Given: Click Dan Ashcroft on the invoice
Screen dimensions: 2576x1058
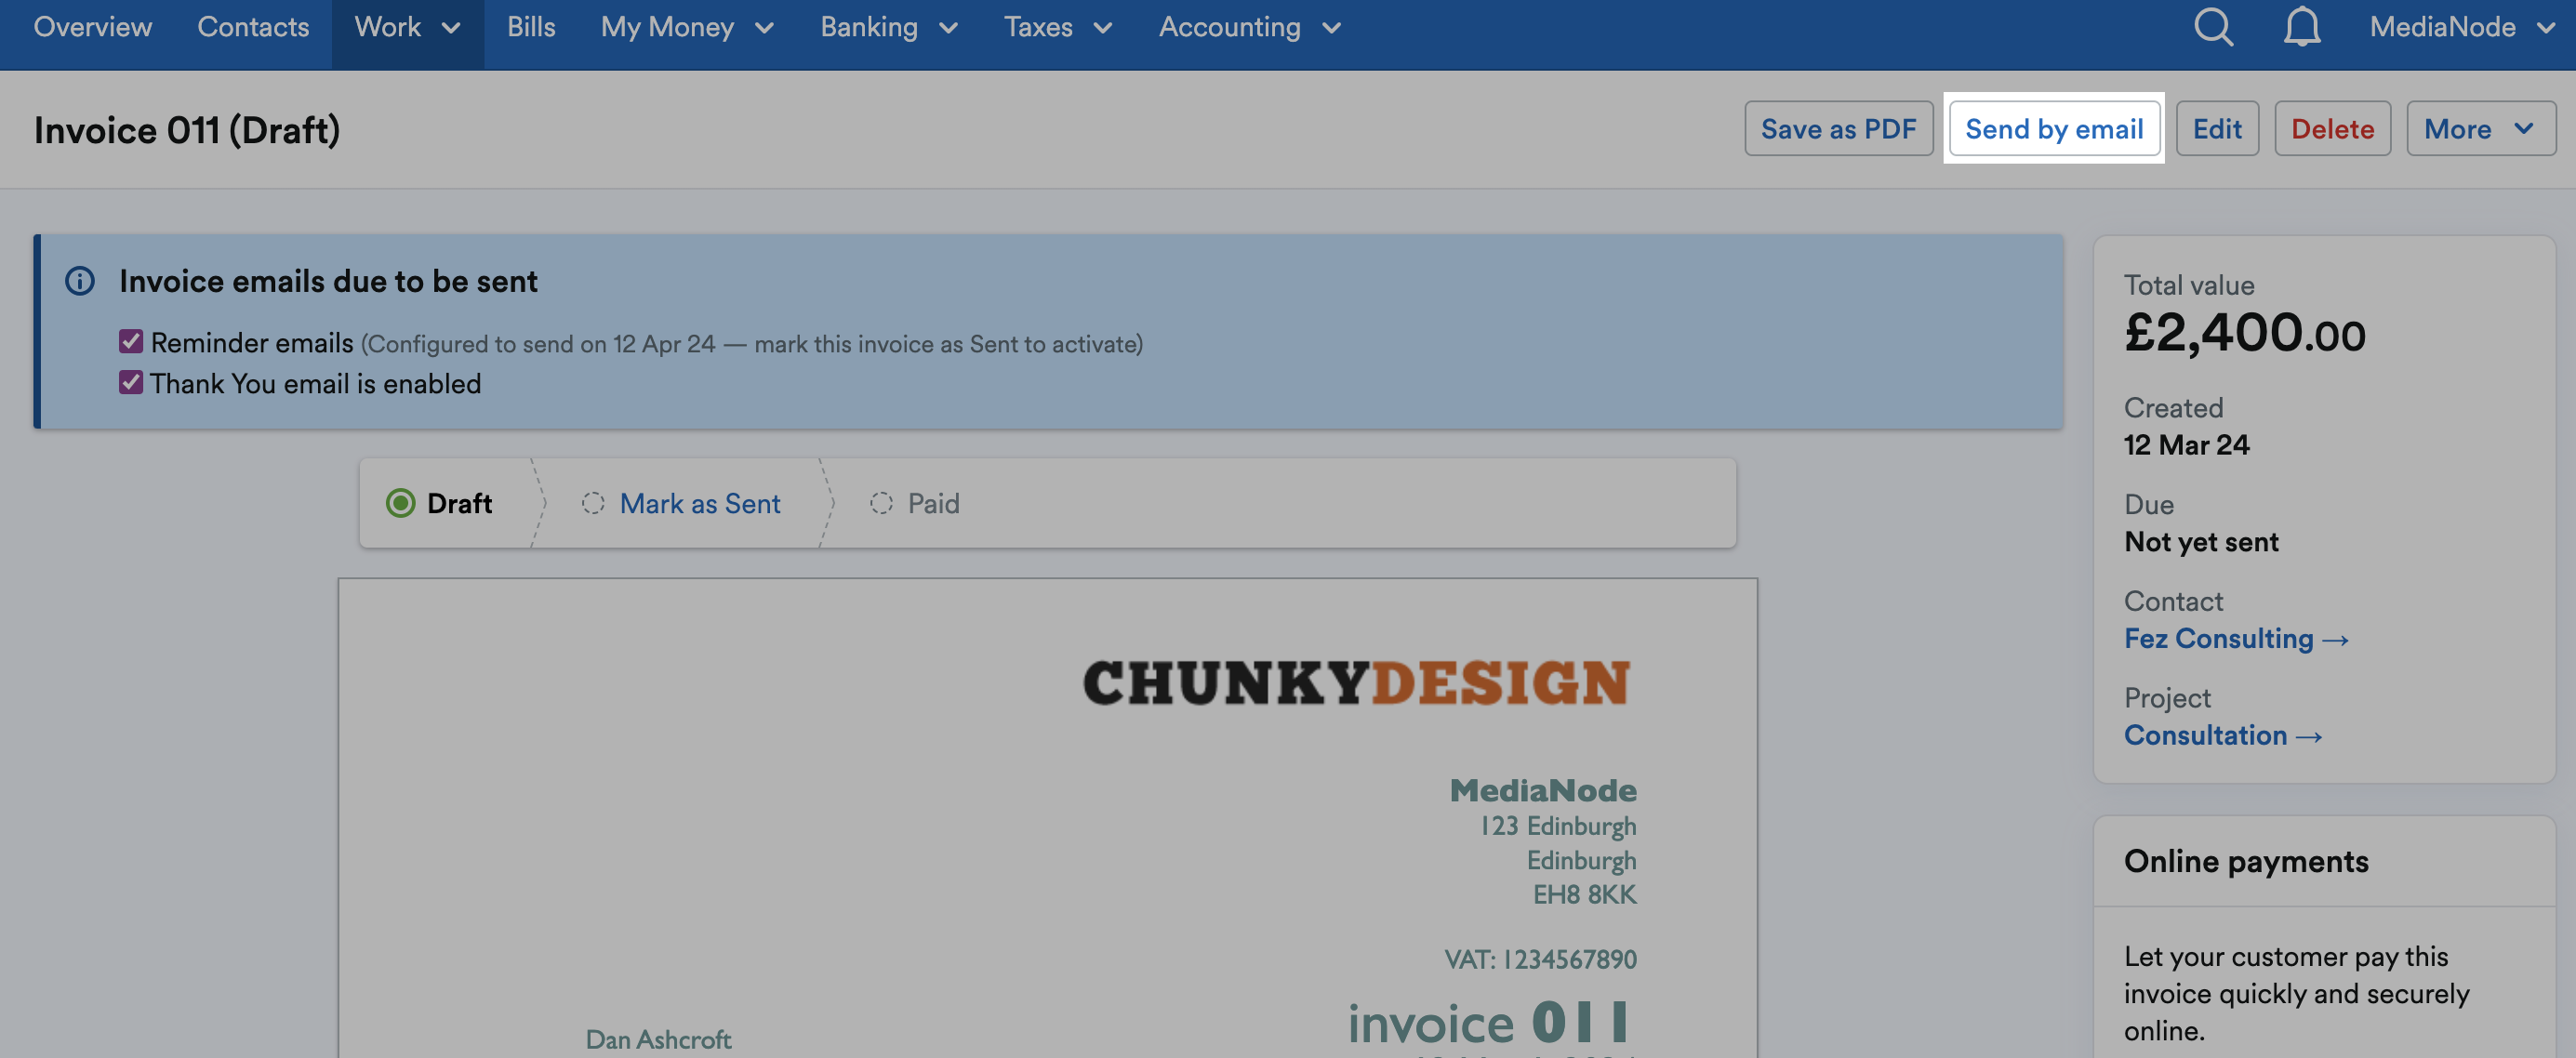Looking at the screenshot, I should click(658, 1040).
